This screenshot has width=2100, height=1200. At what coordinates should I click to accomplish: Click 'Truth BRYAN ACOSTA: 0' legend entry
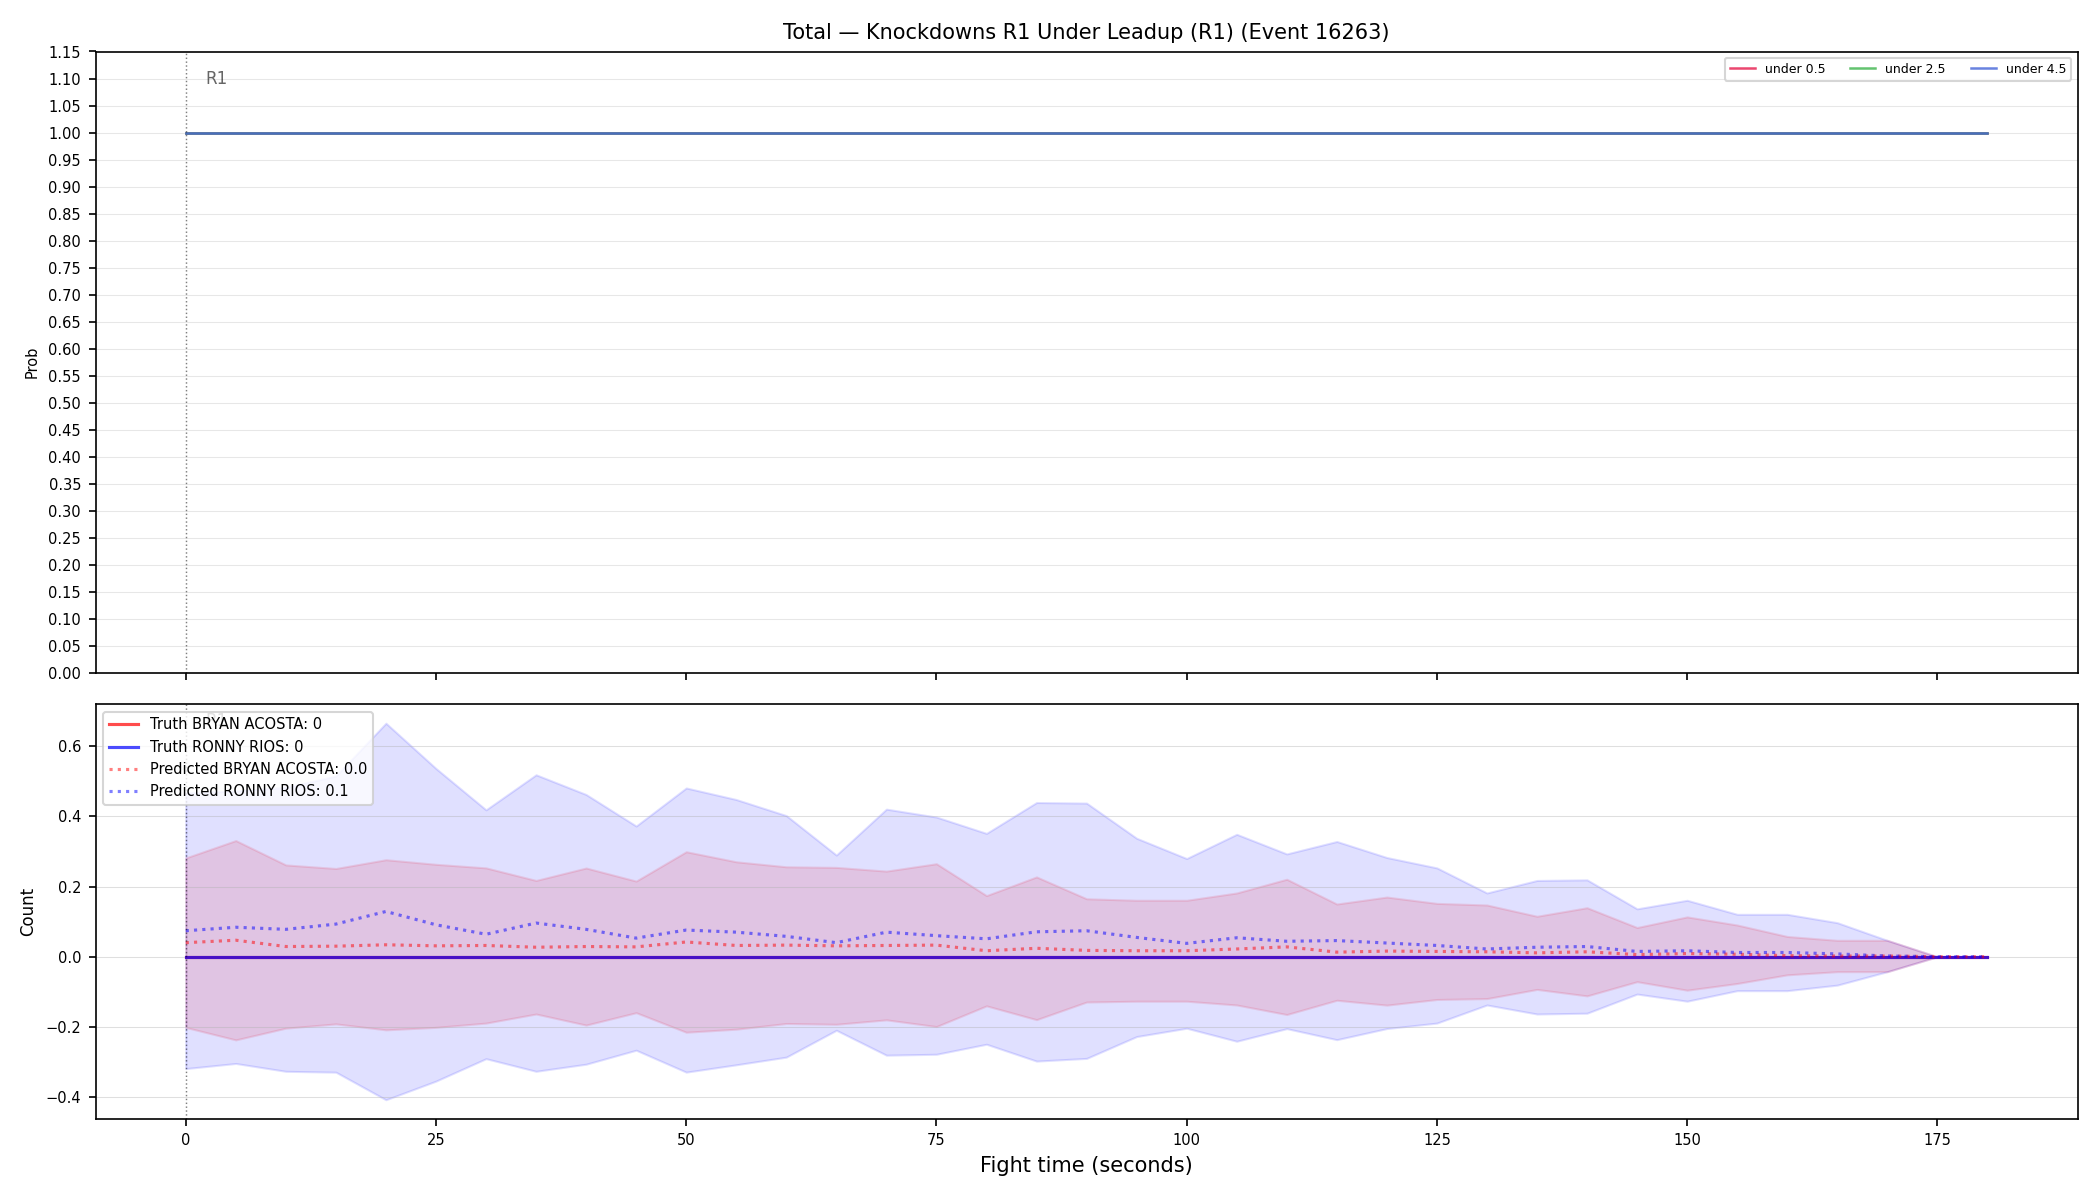click(x=214, y=724)
